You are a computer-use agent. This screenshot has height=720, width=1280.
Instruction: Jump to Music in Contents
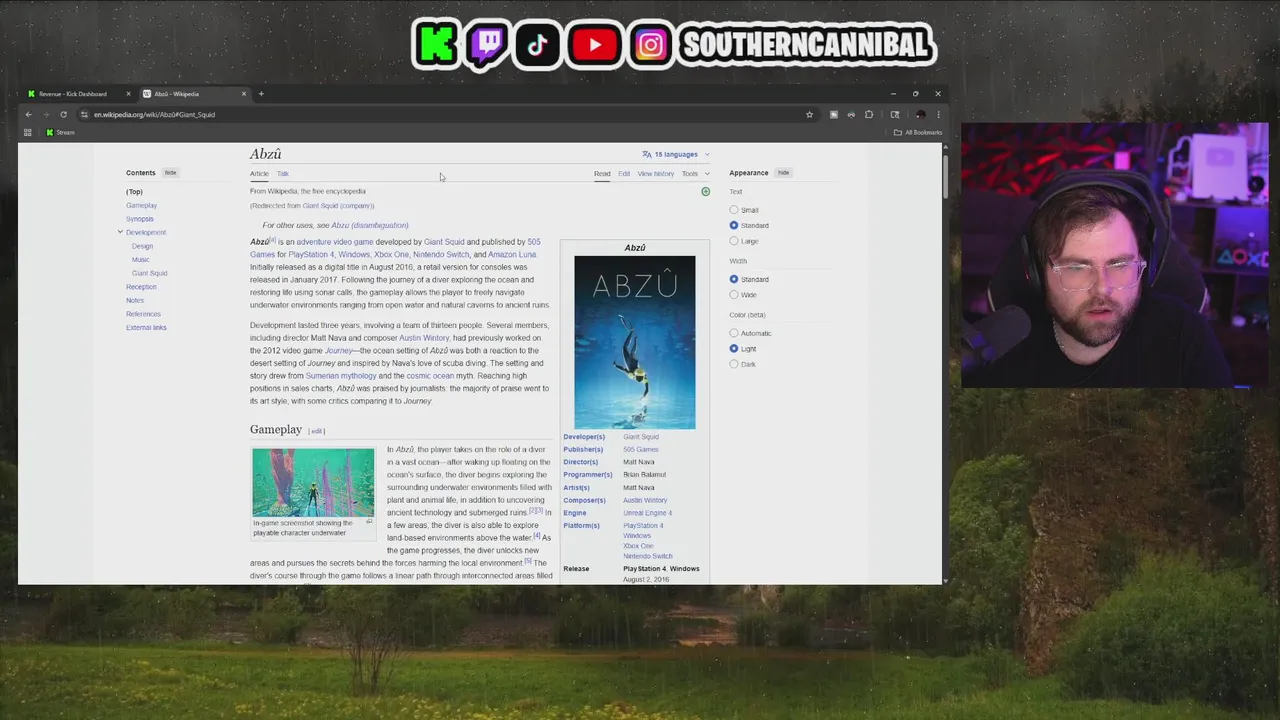[141, 259]
